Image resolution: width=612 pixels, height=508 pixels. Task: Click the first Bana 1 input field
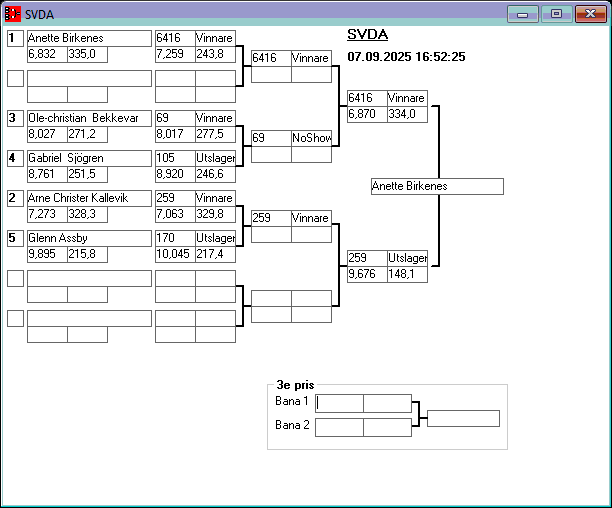tap(340, 403)
